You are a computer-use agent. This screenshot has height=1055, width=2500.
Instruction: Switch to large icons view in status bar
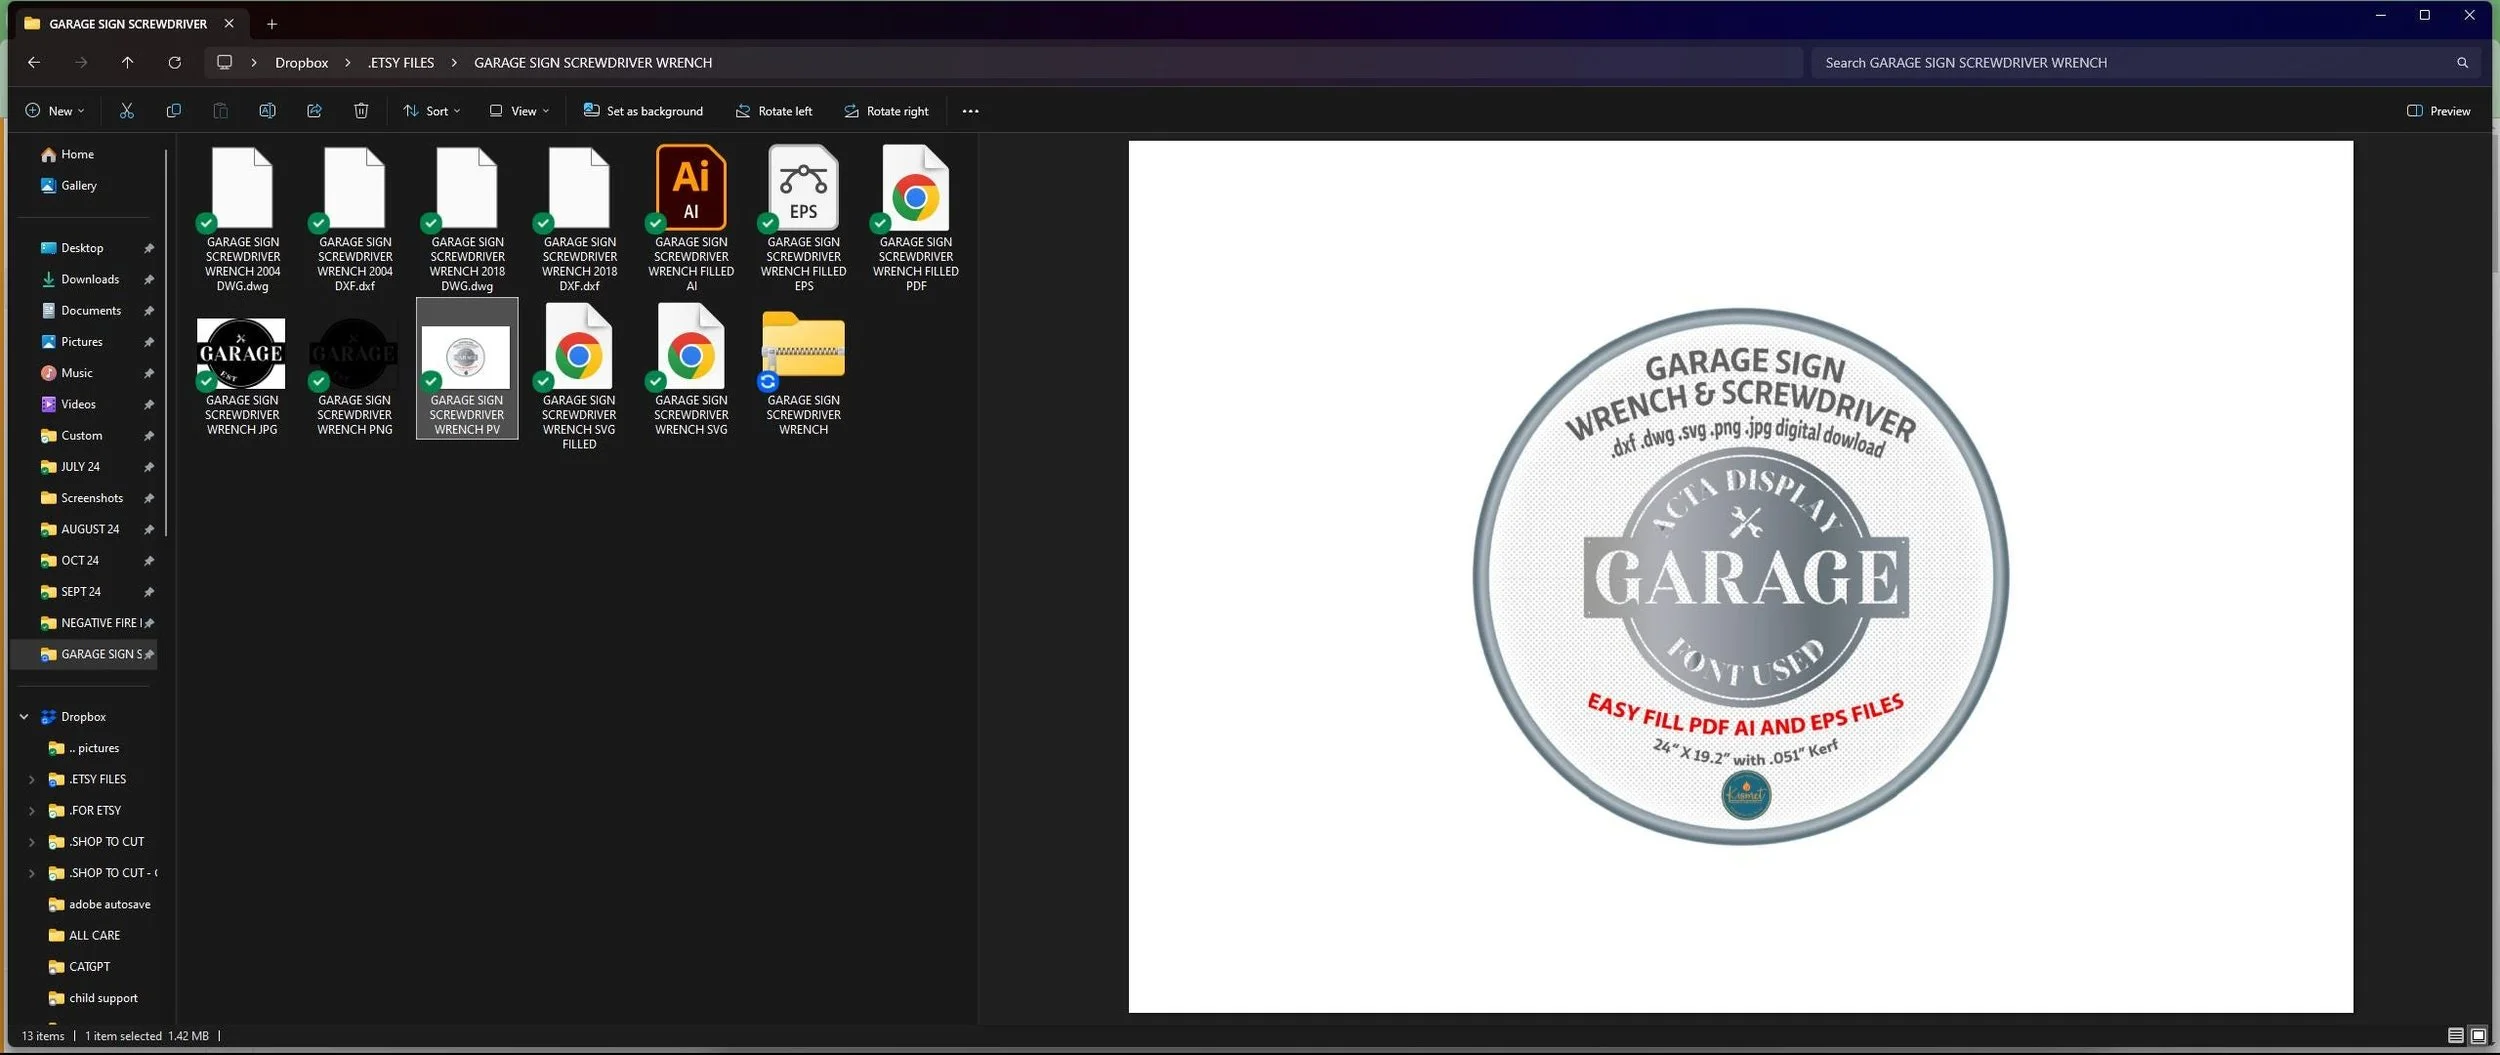click(2478, 1035)
